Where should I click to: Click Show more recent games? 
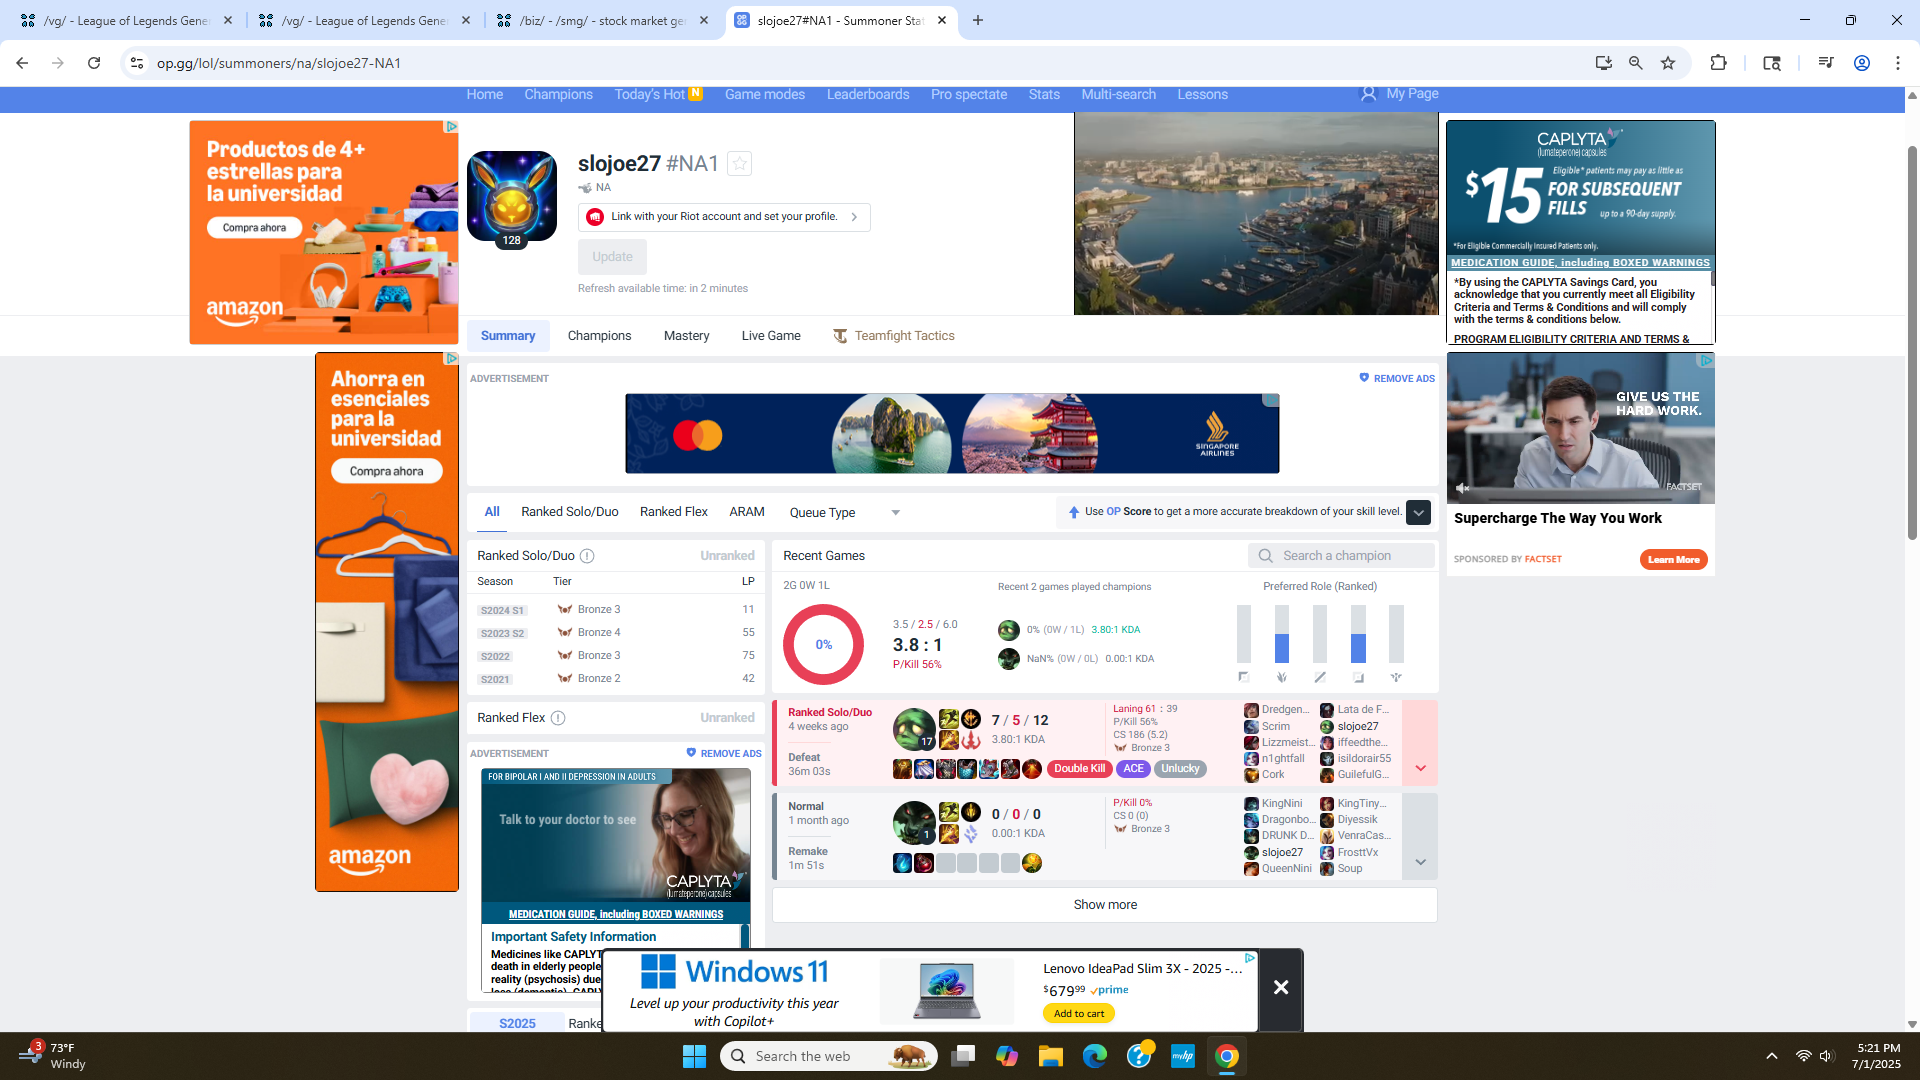pos(1105,905)
